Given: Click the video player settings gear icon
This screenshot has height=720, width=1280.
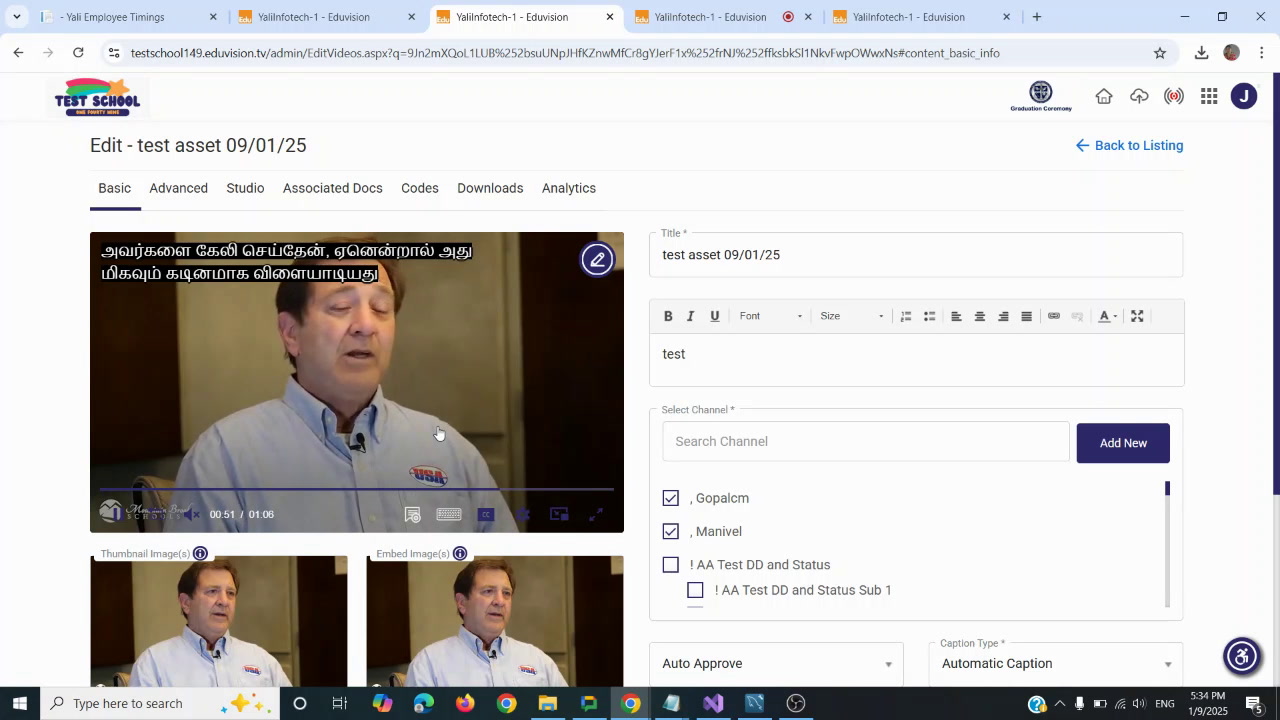Looking at the screenshot, I should [522, 514].
